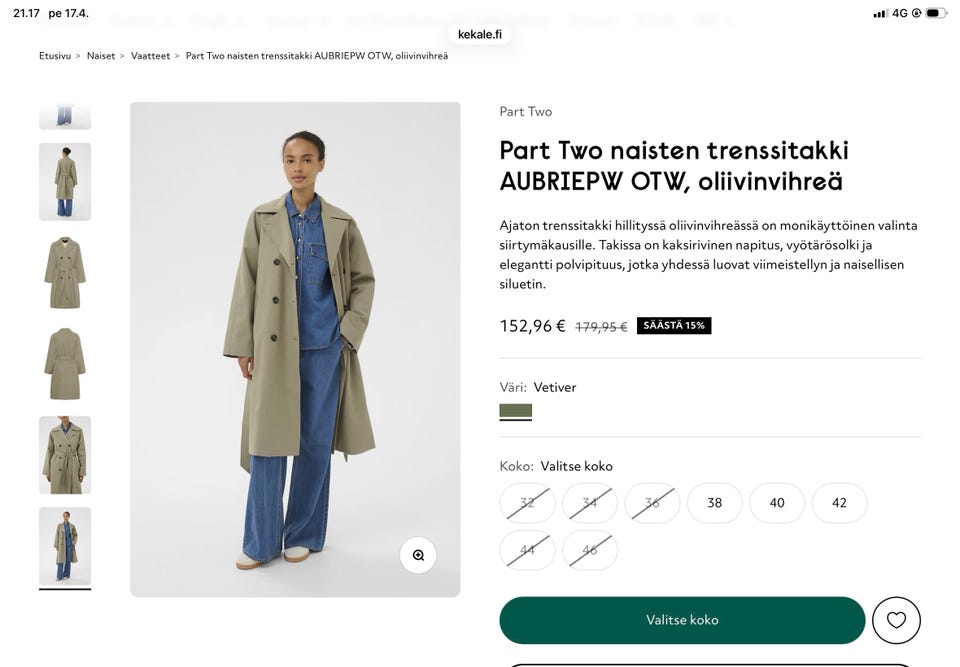Tap the battery icon in status bar
Image resolution: width=960 pixels, height=667 pixels.
click(935, 13)
